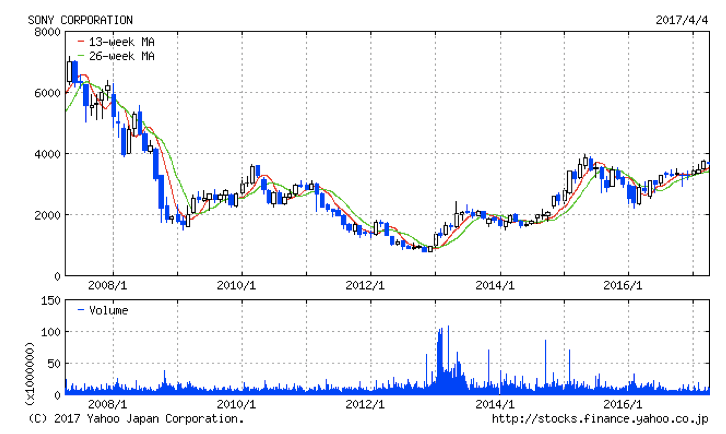
Task: Click the 2010/1 label under volume chart
Action: pos(238,405)
